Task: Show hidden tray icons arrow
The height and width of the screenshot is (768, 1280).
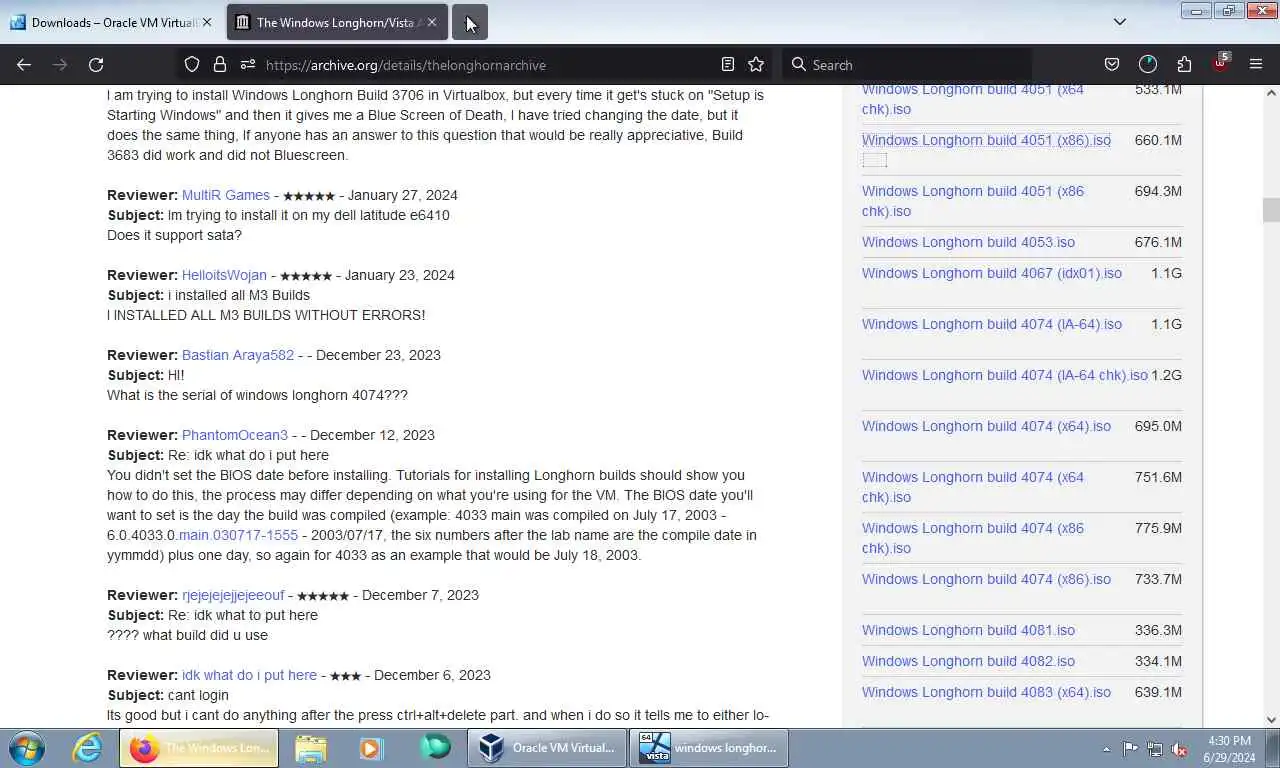Action: pyautogui.click(x=1106, y=749)
